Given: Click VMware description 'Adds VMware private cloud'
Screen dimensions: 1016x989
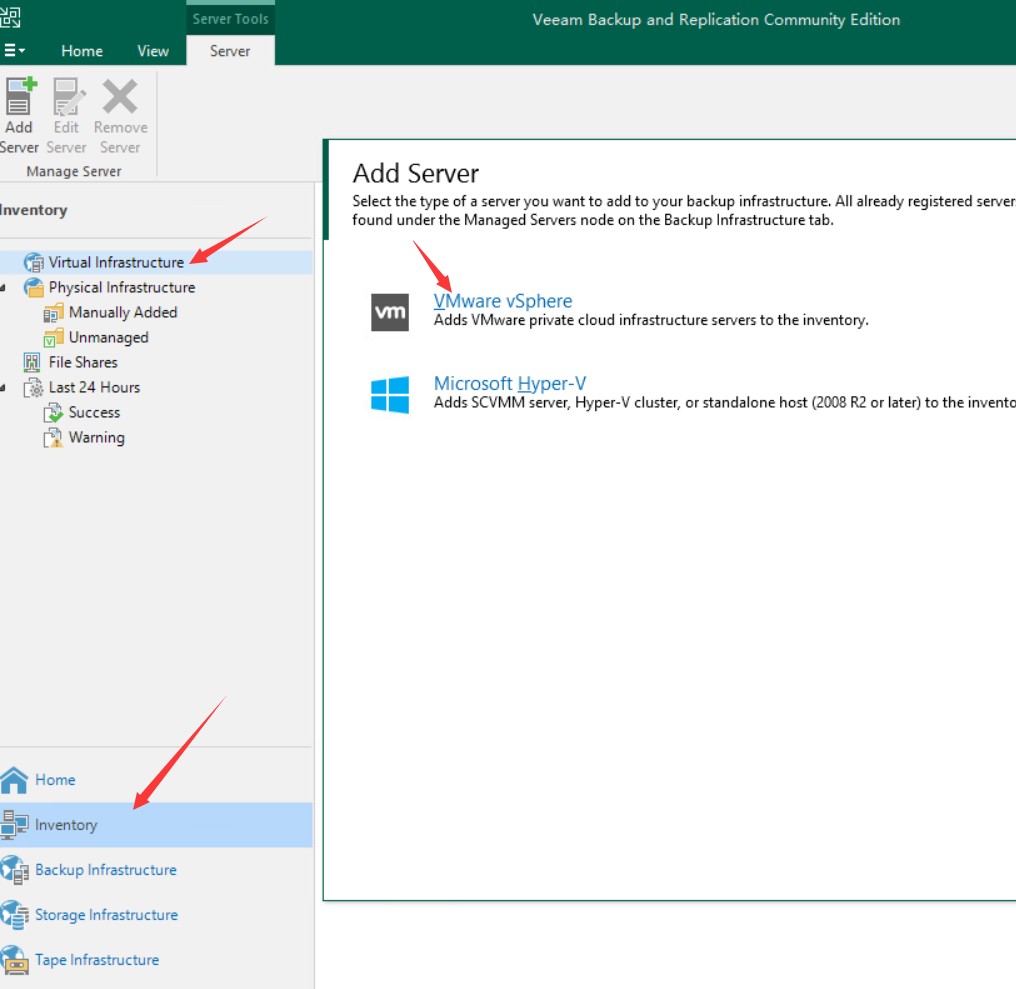Looking at the screenshot, I should tap(651, 320).
